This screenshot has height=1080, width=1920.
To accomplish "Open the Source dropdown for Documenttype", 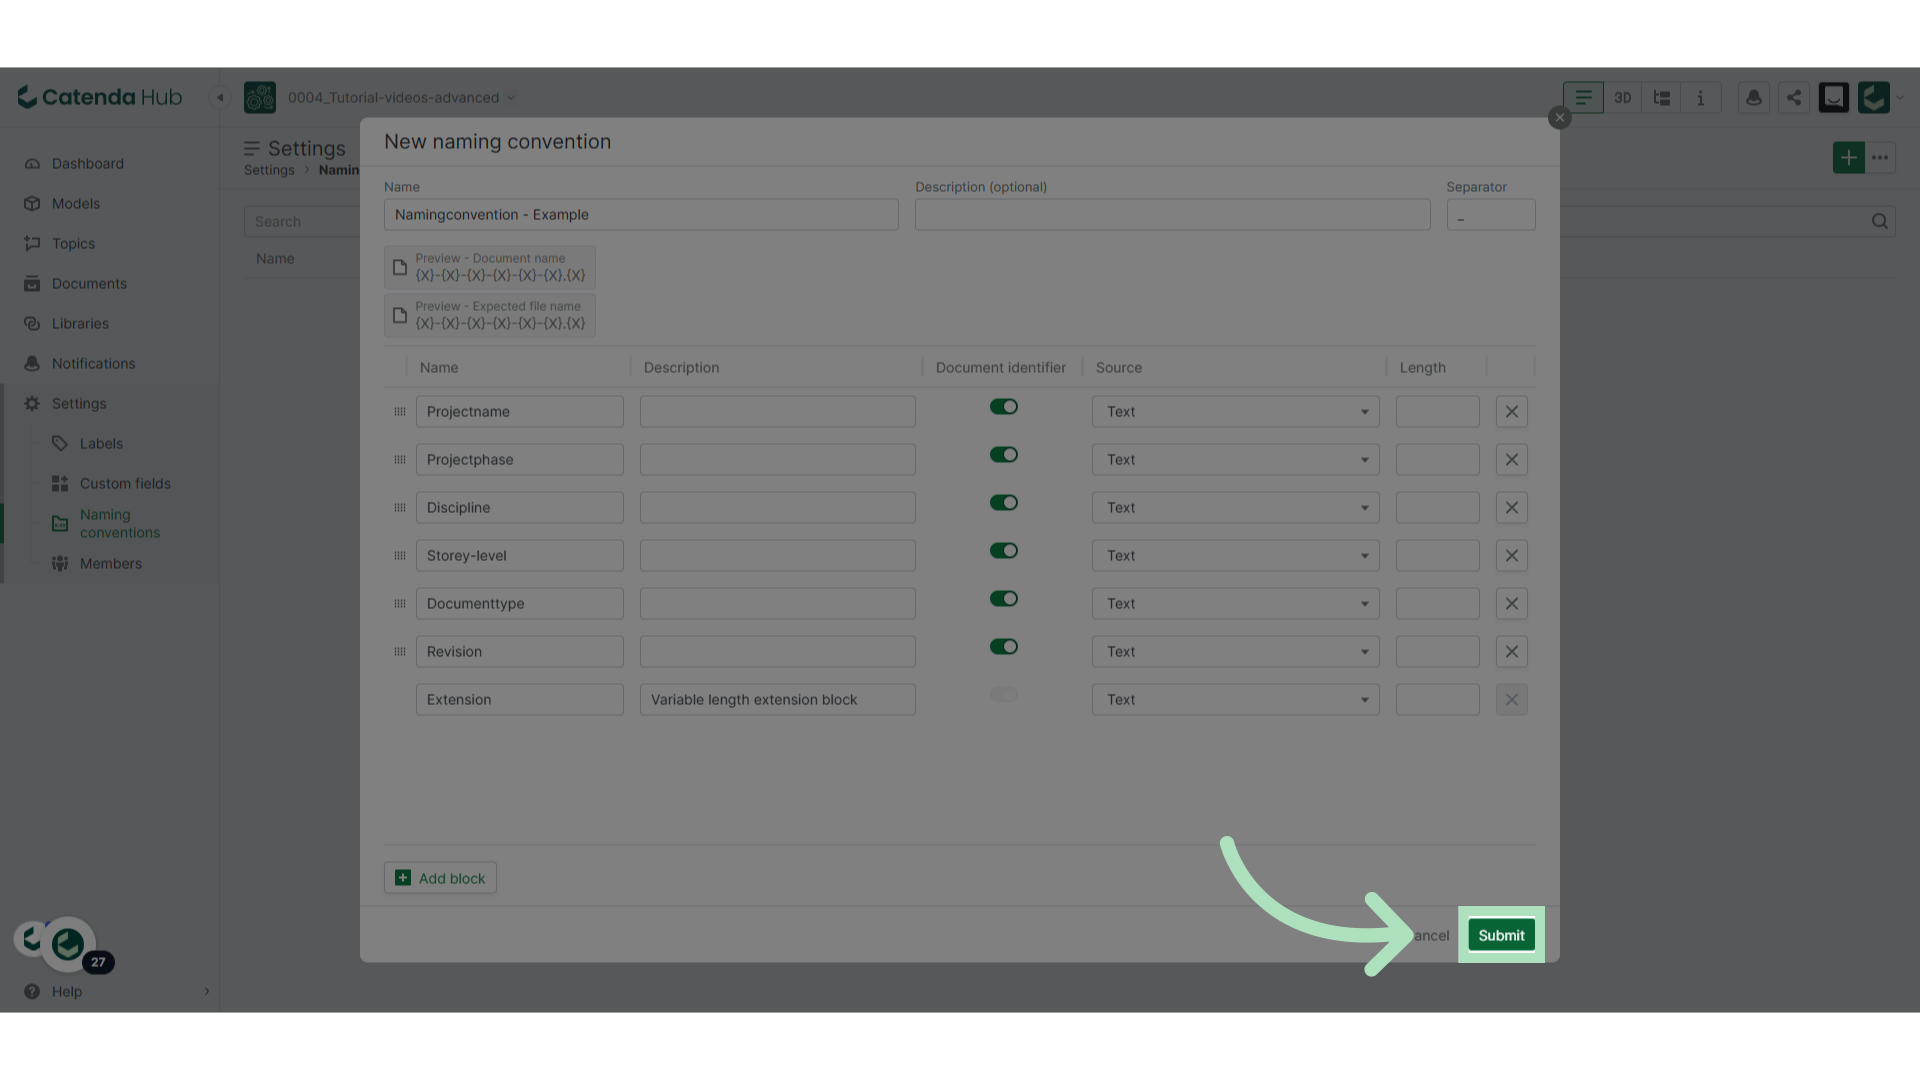I will [1236, 603].
